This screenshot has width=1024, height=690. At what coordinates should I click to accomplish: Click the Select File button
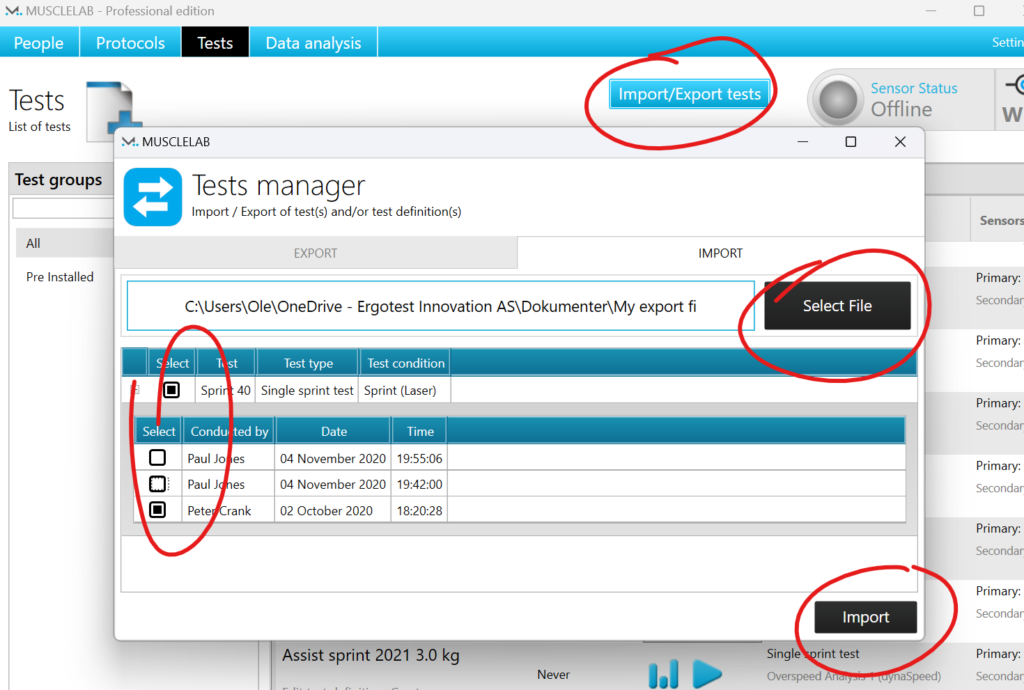(x=837, y=306)
